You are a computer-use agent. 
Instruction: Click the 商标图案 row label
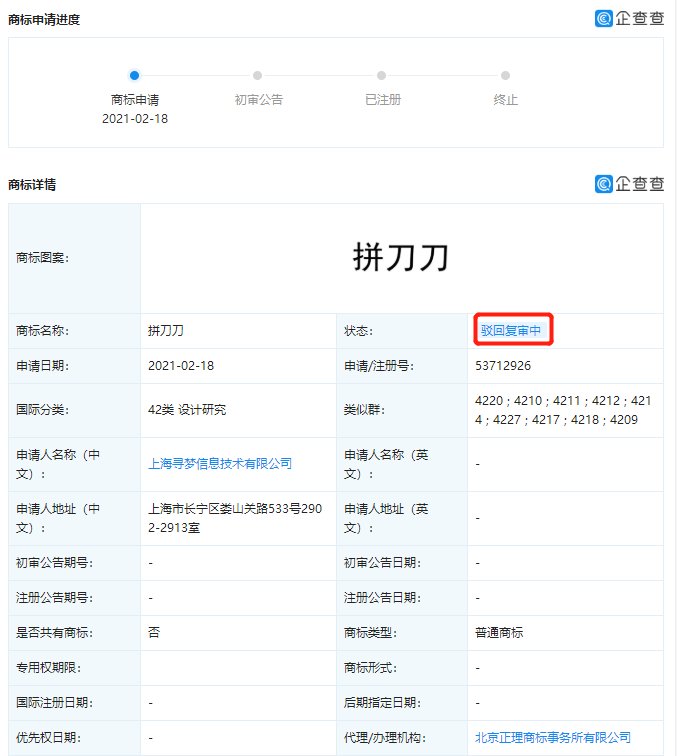[x=42, y=257]
